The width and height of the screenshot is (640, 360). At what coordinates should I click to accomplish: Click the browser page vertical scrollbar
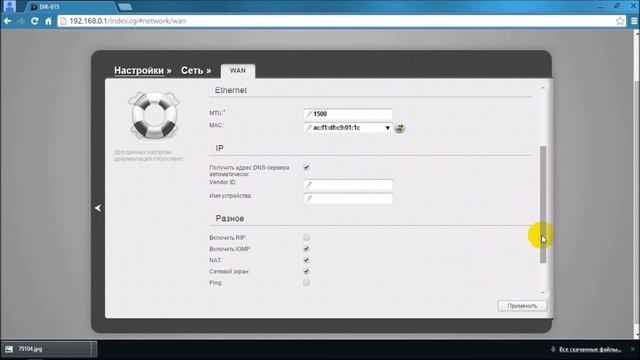[x=637, y=184]
